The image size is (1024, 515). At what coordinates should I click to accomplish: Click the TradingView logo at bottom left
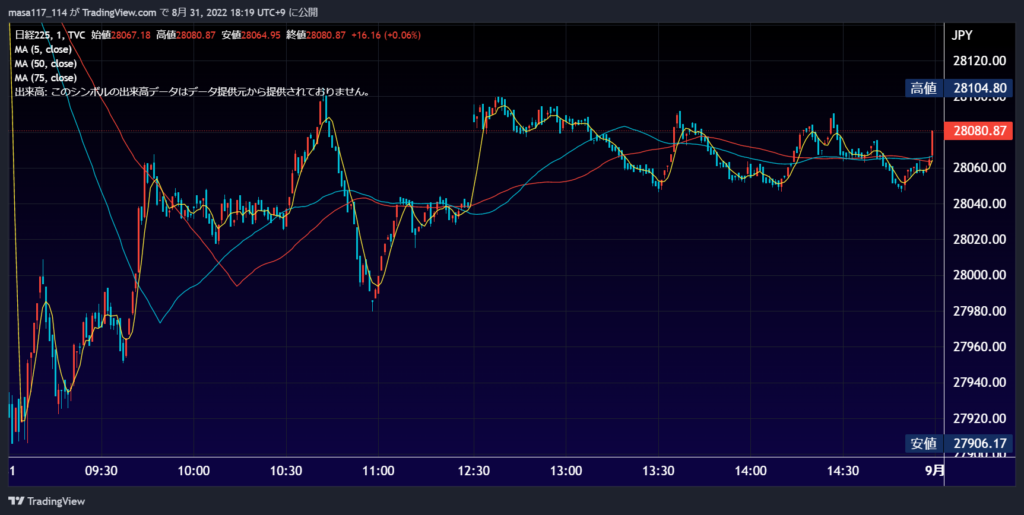coord(46,501)
